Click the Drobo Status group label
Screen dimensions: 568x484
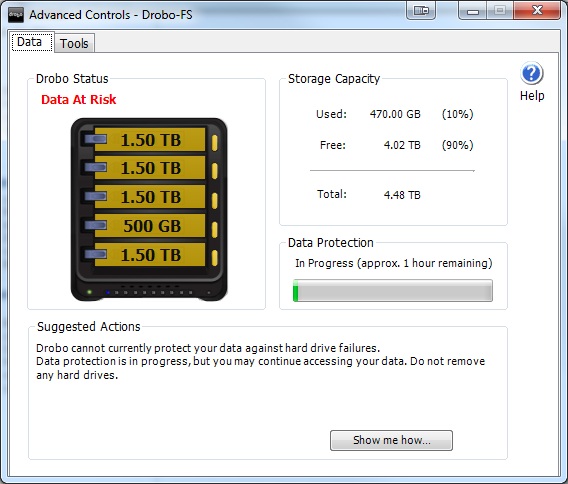[x=72, y=79]
